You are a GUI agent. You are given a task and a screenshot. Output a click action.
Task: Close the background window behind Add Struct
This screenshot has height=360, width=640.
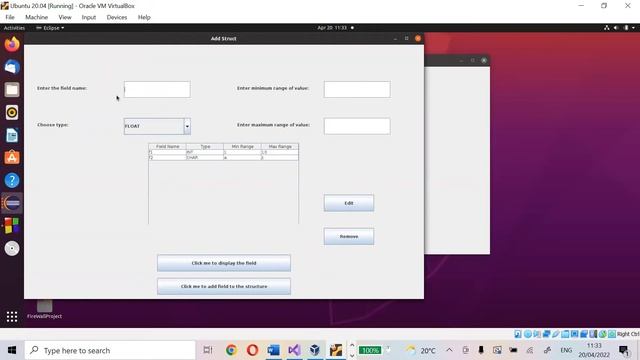point(484,60)
